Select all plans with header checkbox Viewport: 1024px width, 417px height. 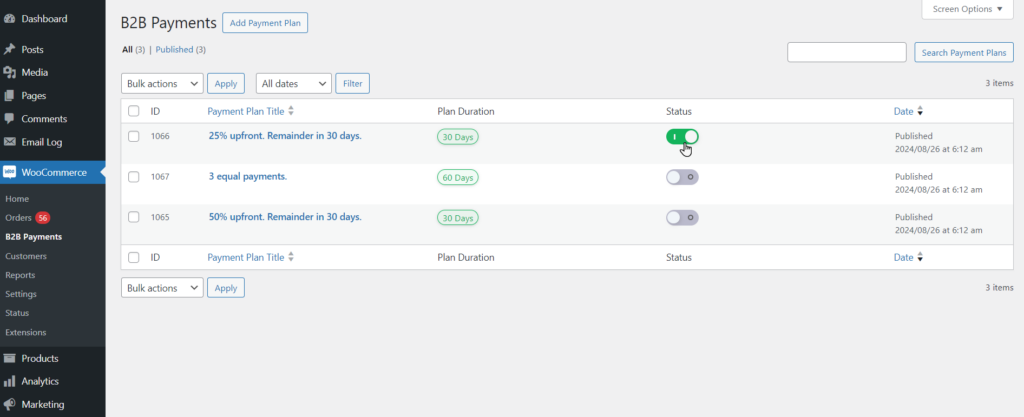pyautogui.click(x=134, y=111)
